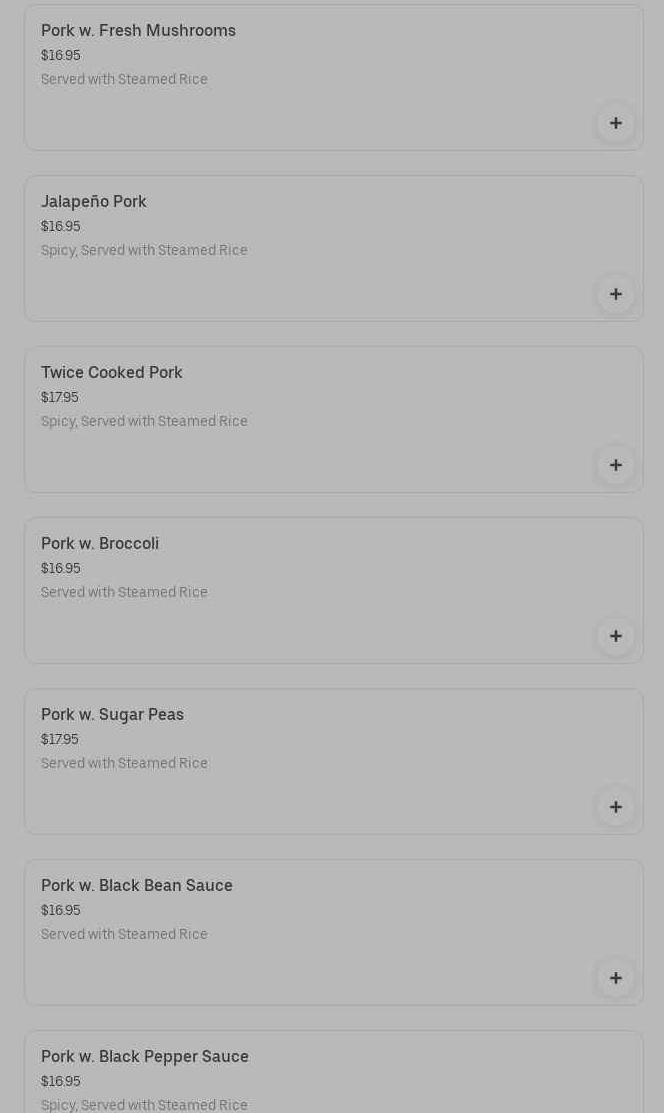This screenshot has height=1113, width=664.
Task: Open Pork w. Broccoli item name
Action: [x=100, y=544]
